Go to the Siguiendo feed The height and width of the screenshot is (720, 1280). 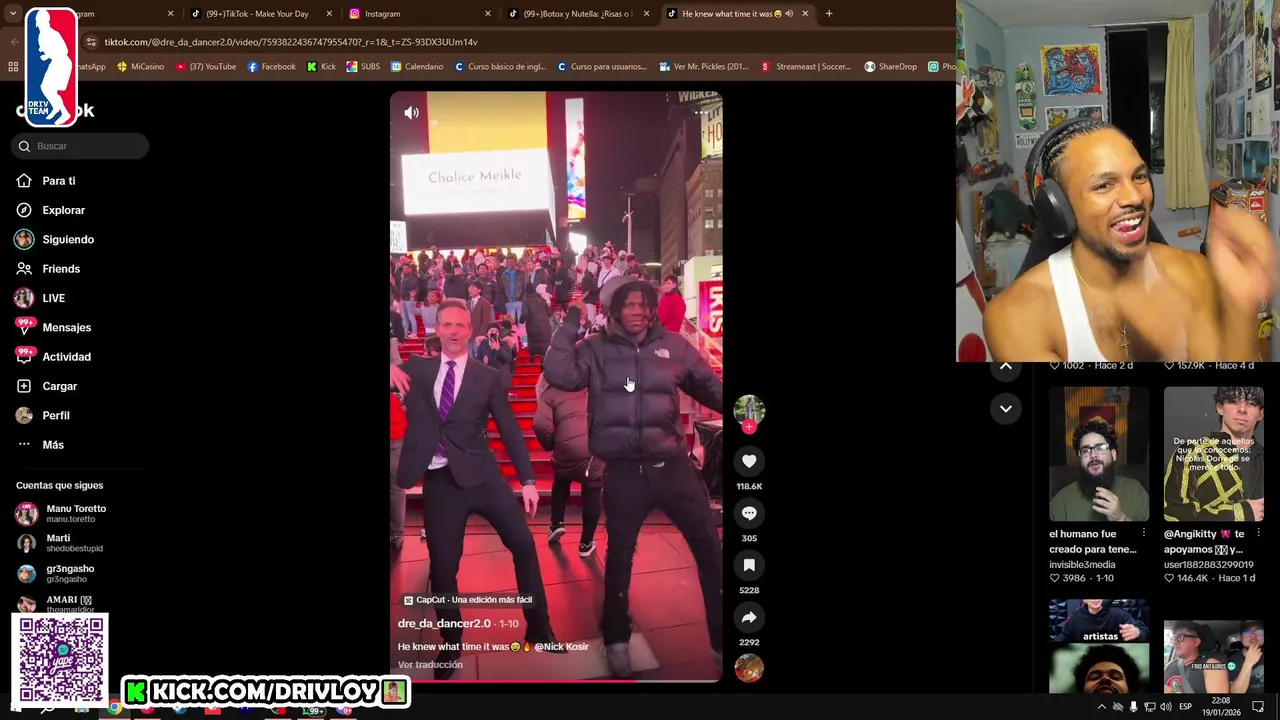click(x=68, y=240)
